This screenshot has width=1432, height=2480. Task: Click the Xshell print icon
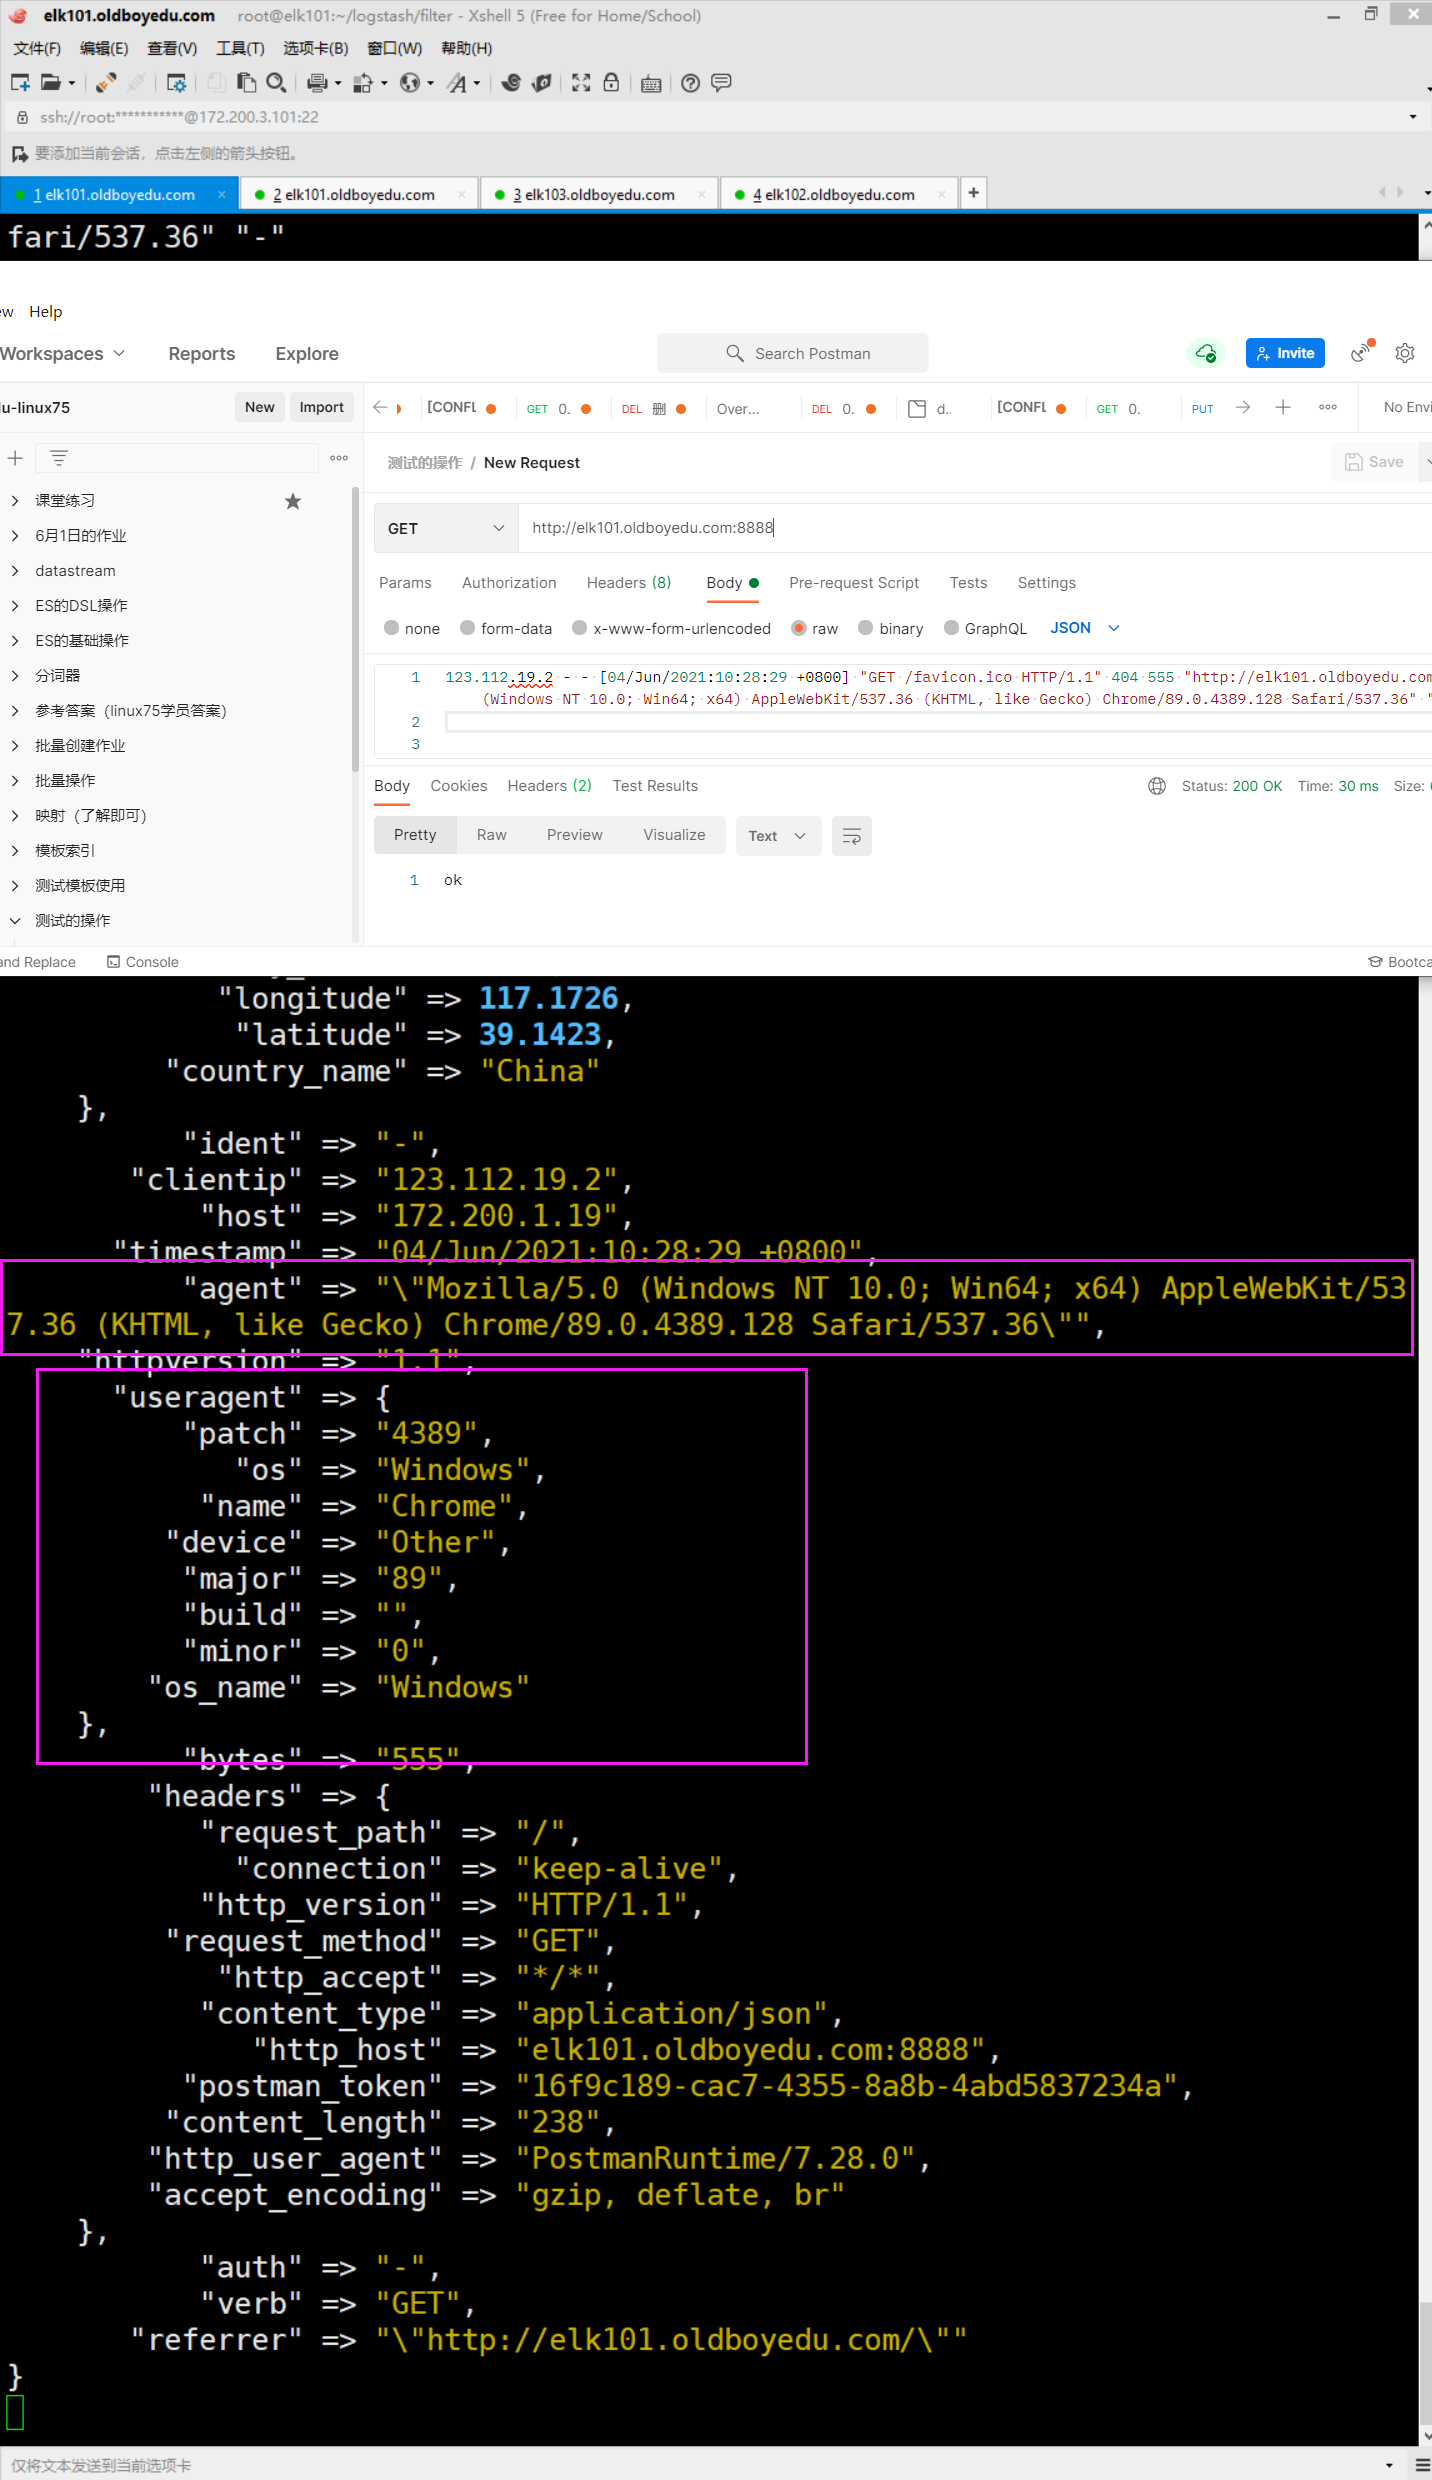[318, 83]
